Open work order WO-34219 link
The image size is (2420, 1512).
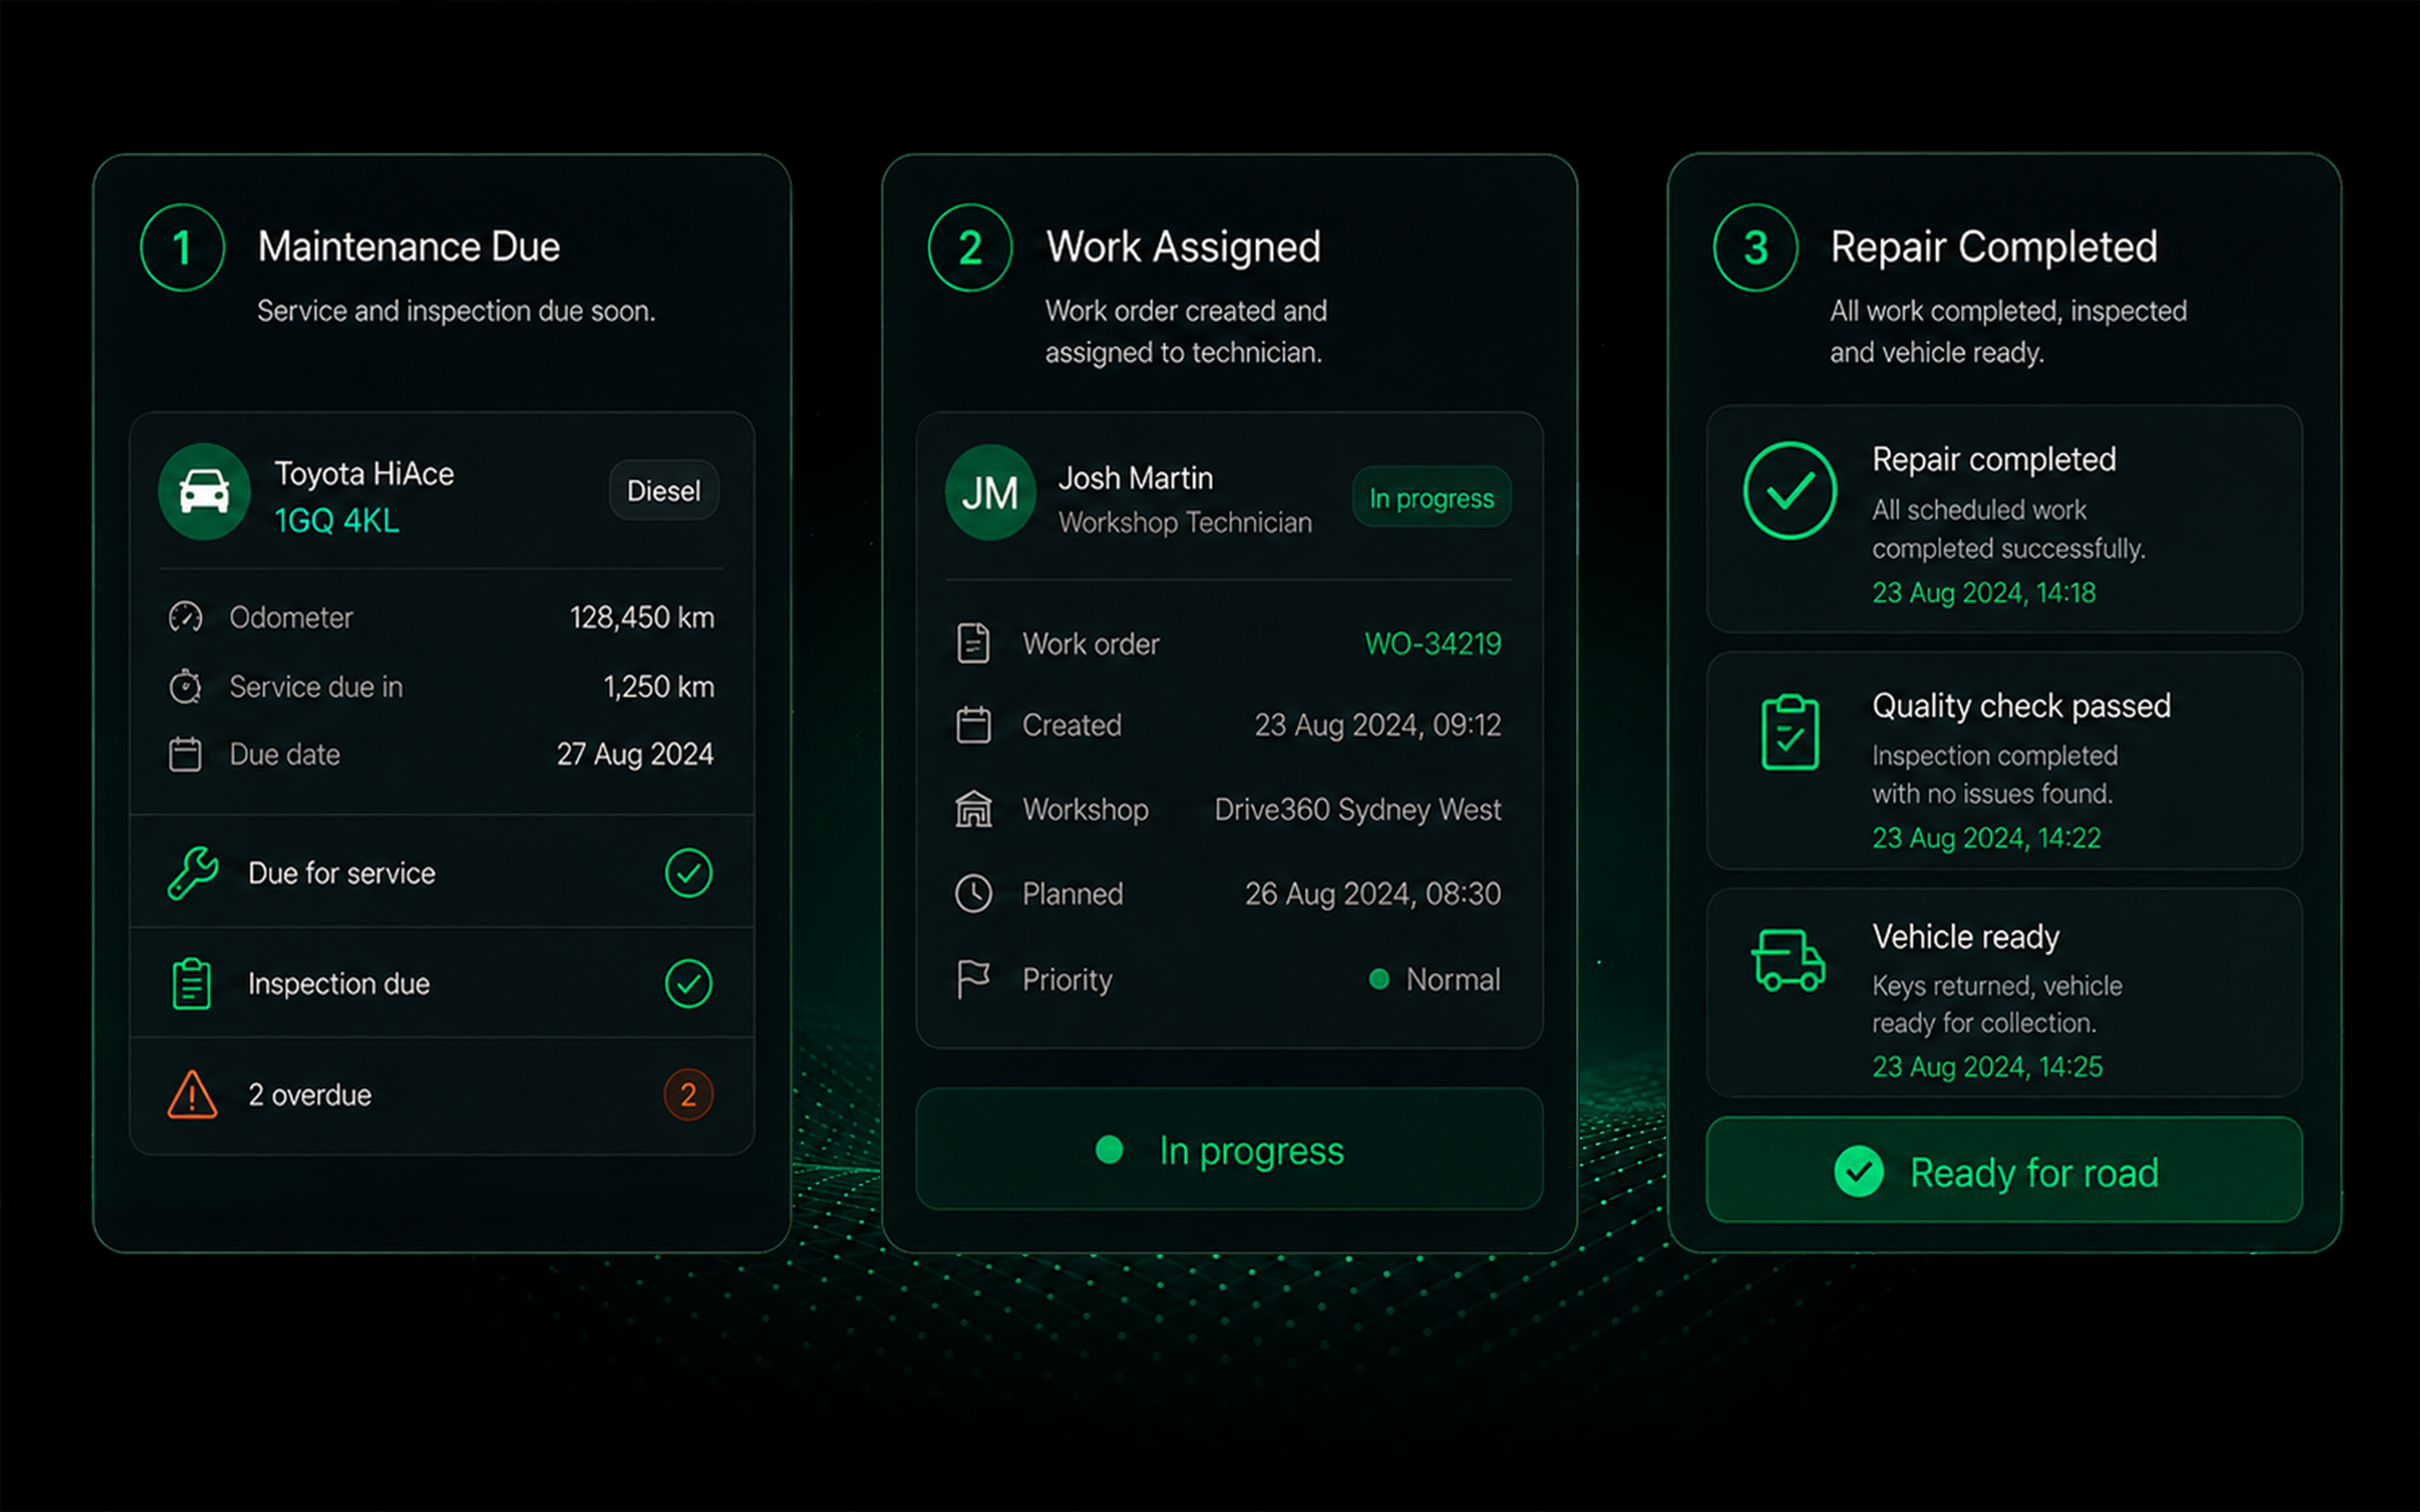pyautogui.click(x=1432, y=643)
